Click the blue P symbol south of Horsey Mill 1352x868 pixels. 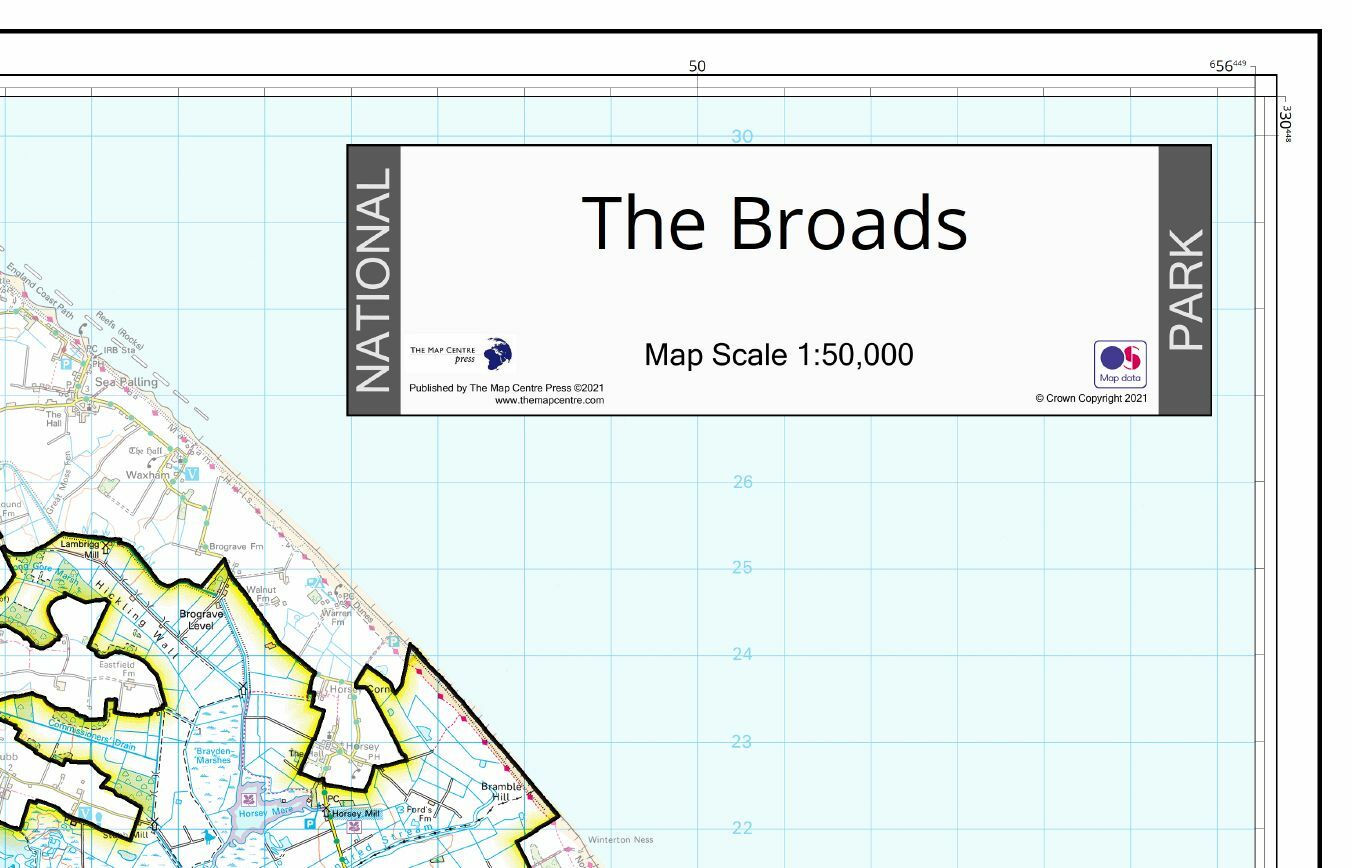(309, 823)
